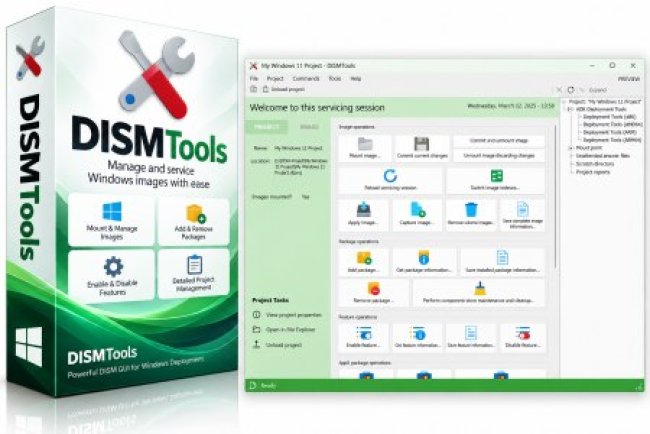Click the operations panel vertical scrollbar
The width and height of the screenshot is (650, 434).
(555, 197)
